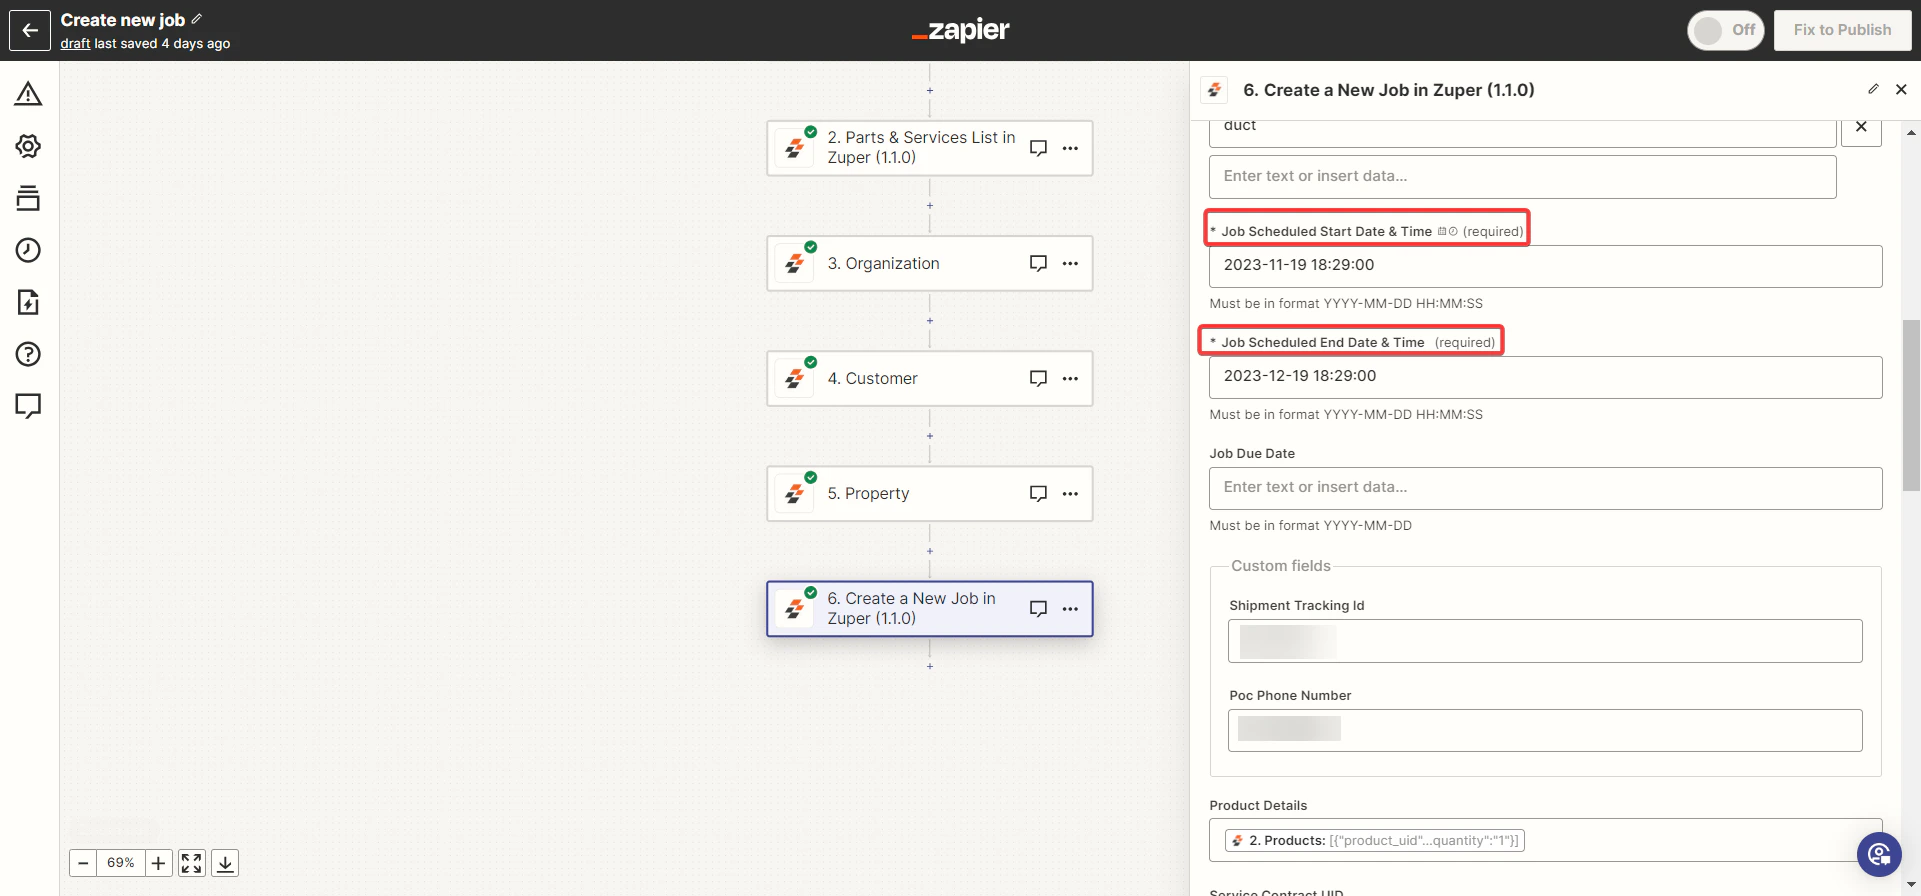This screenshot has width=1921, height=896.
Task: Open the support chat bubble
Action: click(1879, 854)
